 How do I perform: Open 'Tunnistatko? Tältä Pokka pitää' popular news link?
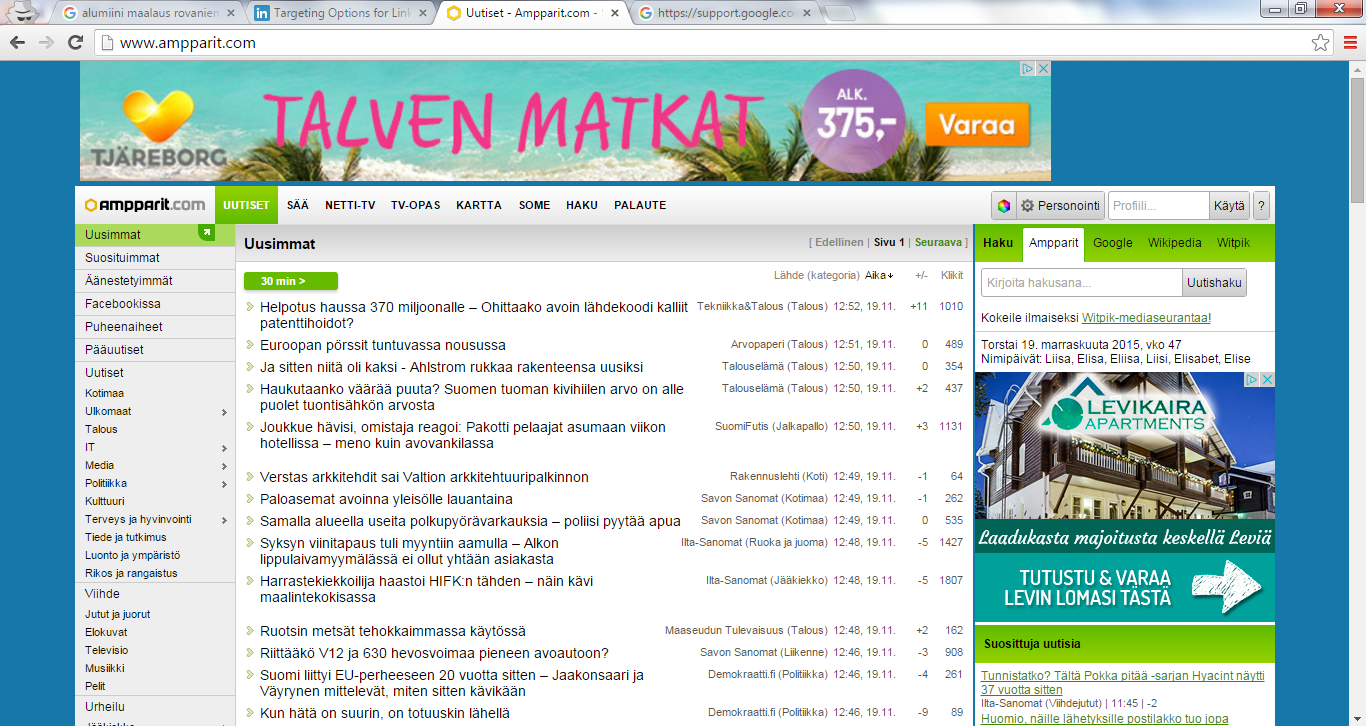click(1122, 683)
